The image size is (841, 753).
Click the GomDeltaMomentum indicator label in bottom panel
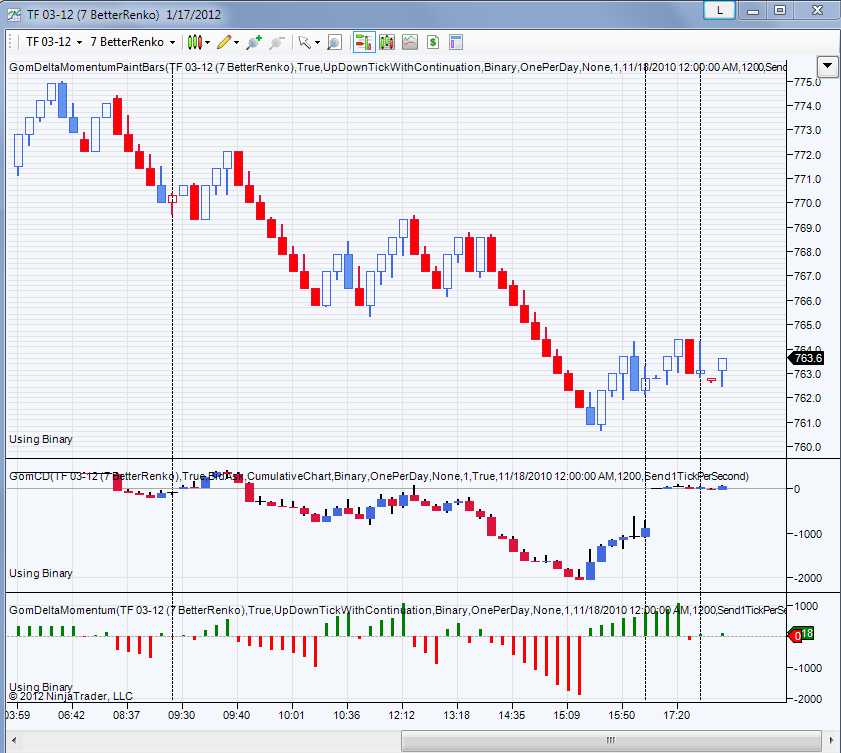pos(397,610)
